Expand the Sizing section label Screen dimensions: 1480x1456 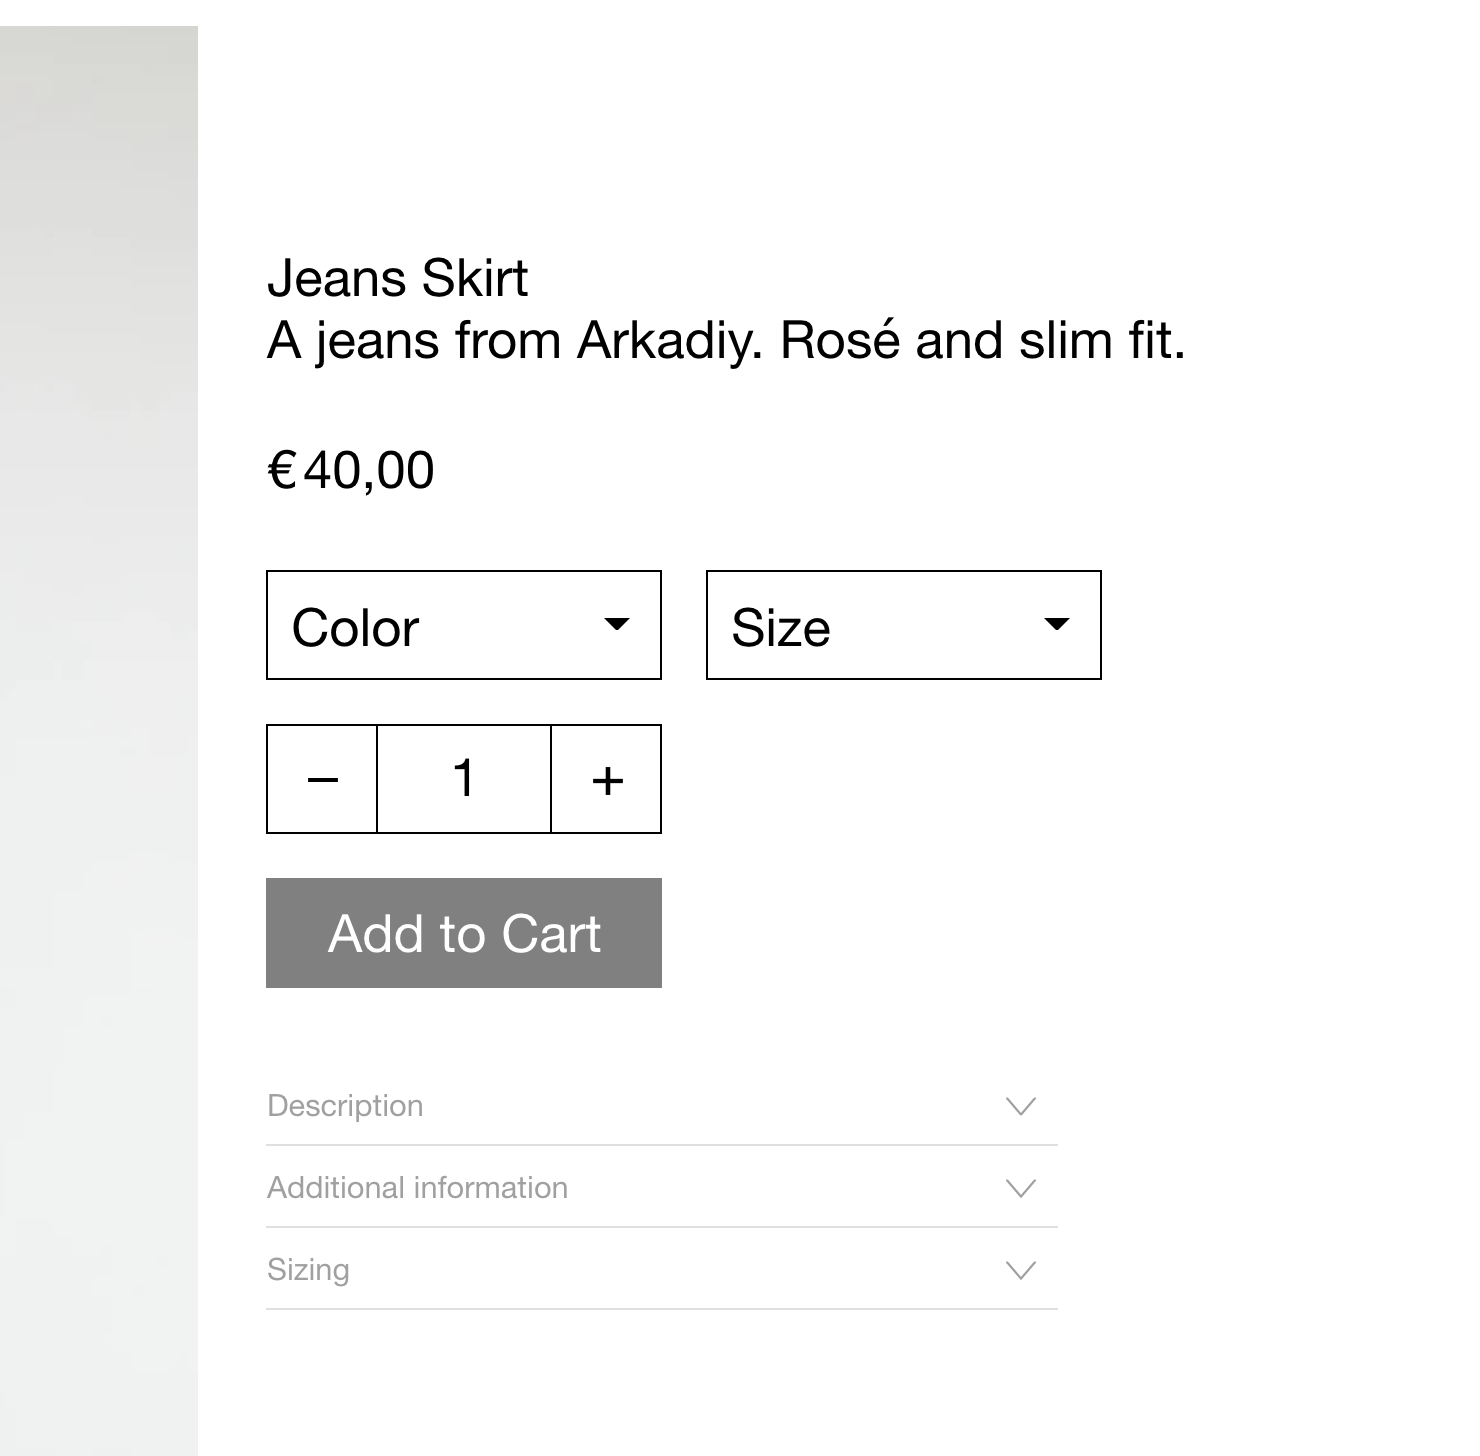pos(308,1270)
